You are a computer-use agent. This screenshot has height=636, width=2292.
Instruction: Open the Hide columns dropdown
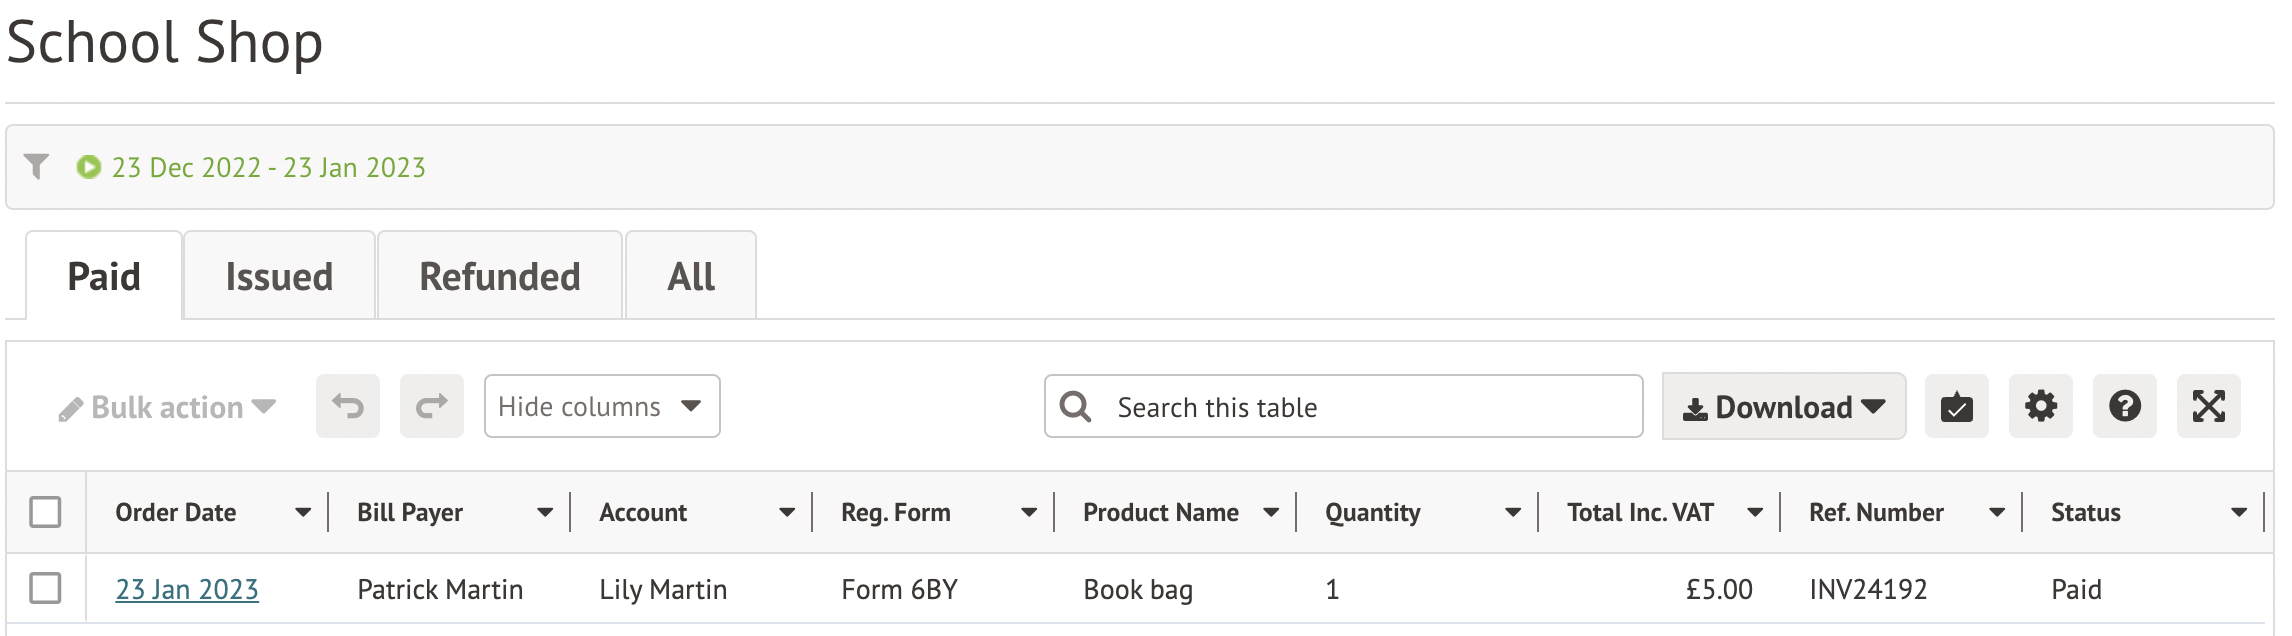[x=601, y=406]
